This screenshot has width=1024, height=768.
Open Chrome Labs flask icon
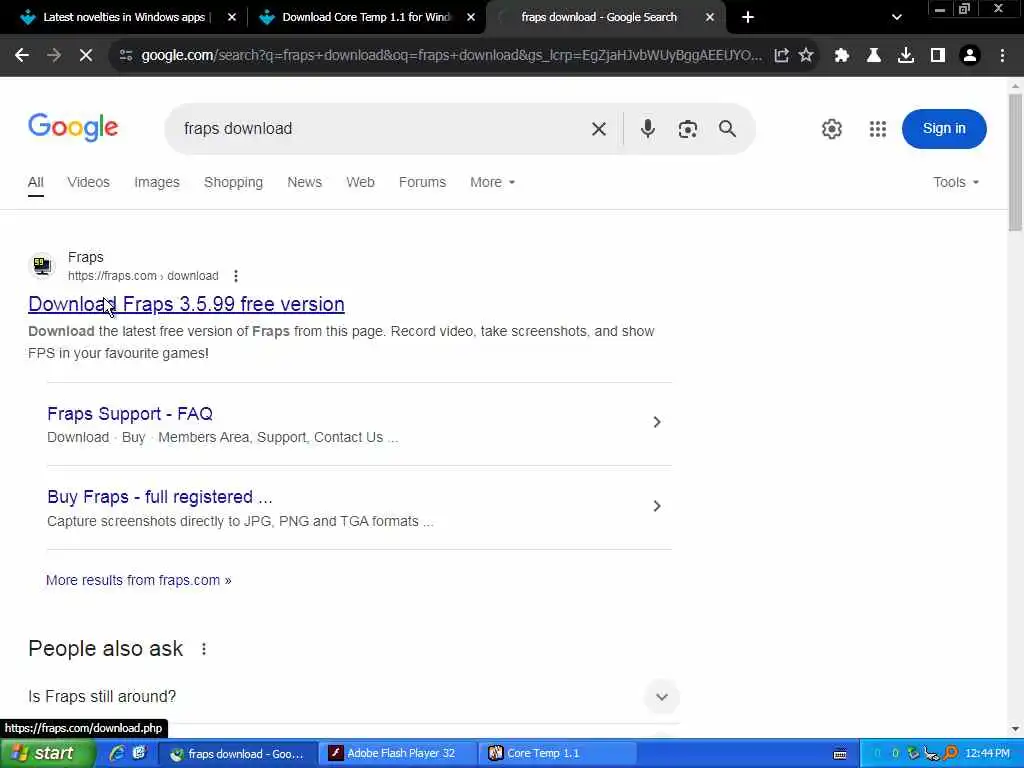point(874,56)
